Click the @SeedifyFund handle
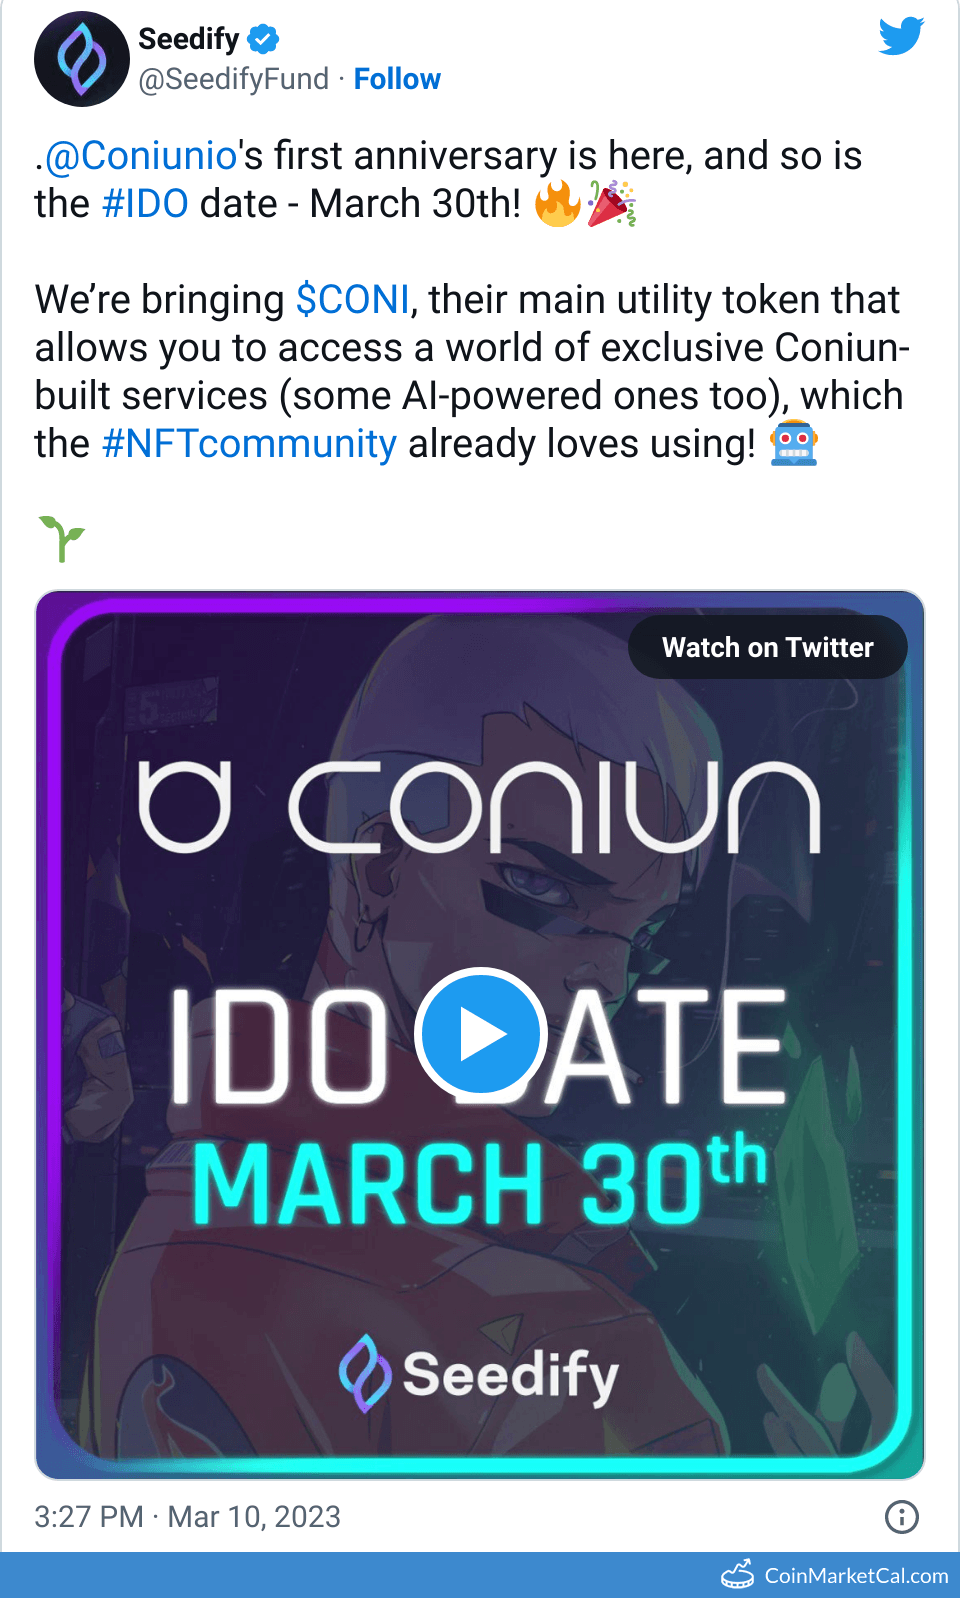The height and width of the screenshot is (1598, 960). pyautogui.click(x=234, y=79)
